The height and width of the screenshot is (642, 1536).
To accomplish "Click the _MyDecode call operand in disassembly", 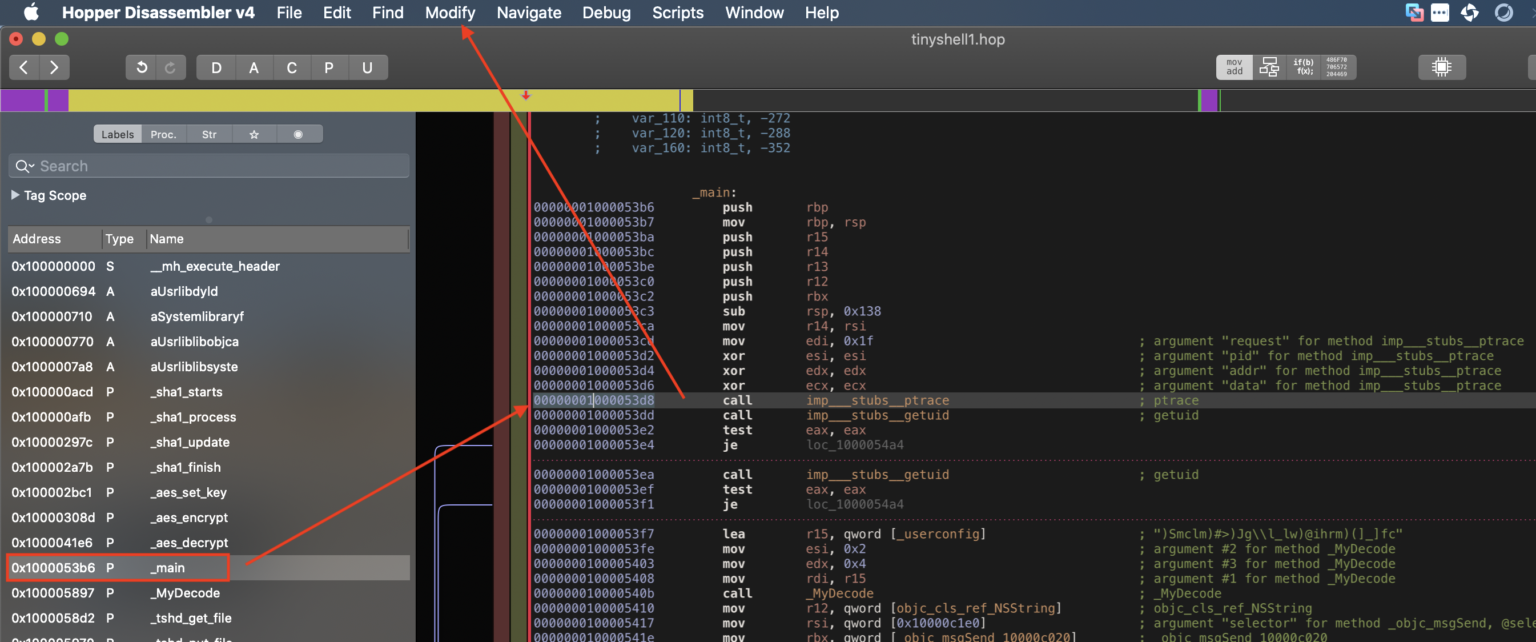I will pos(840,593).
